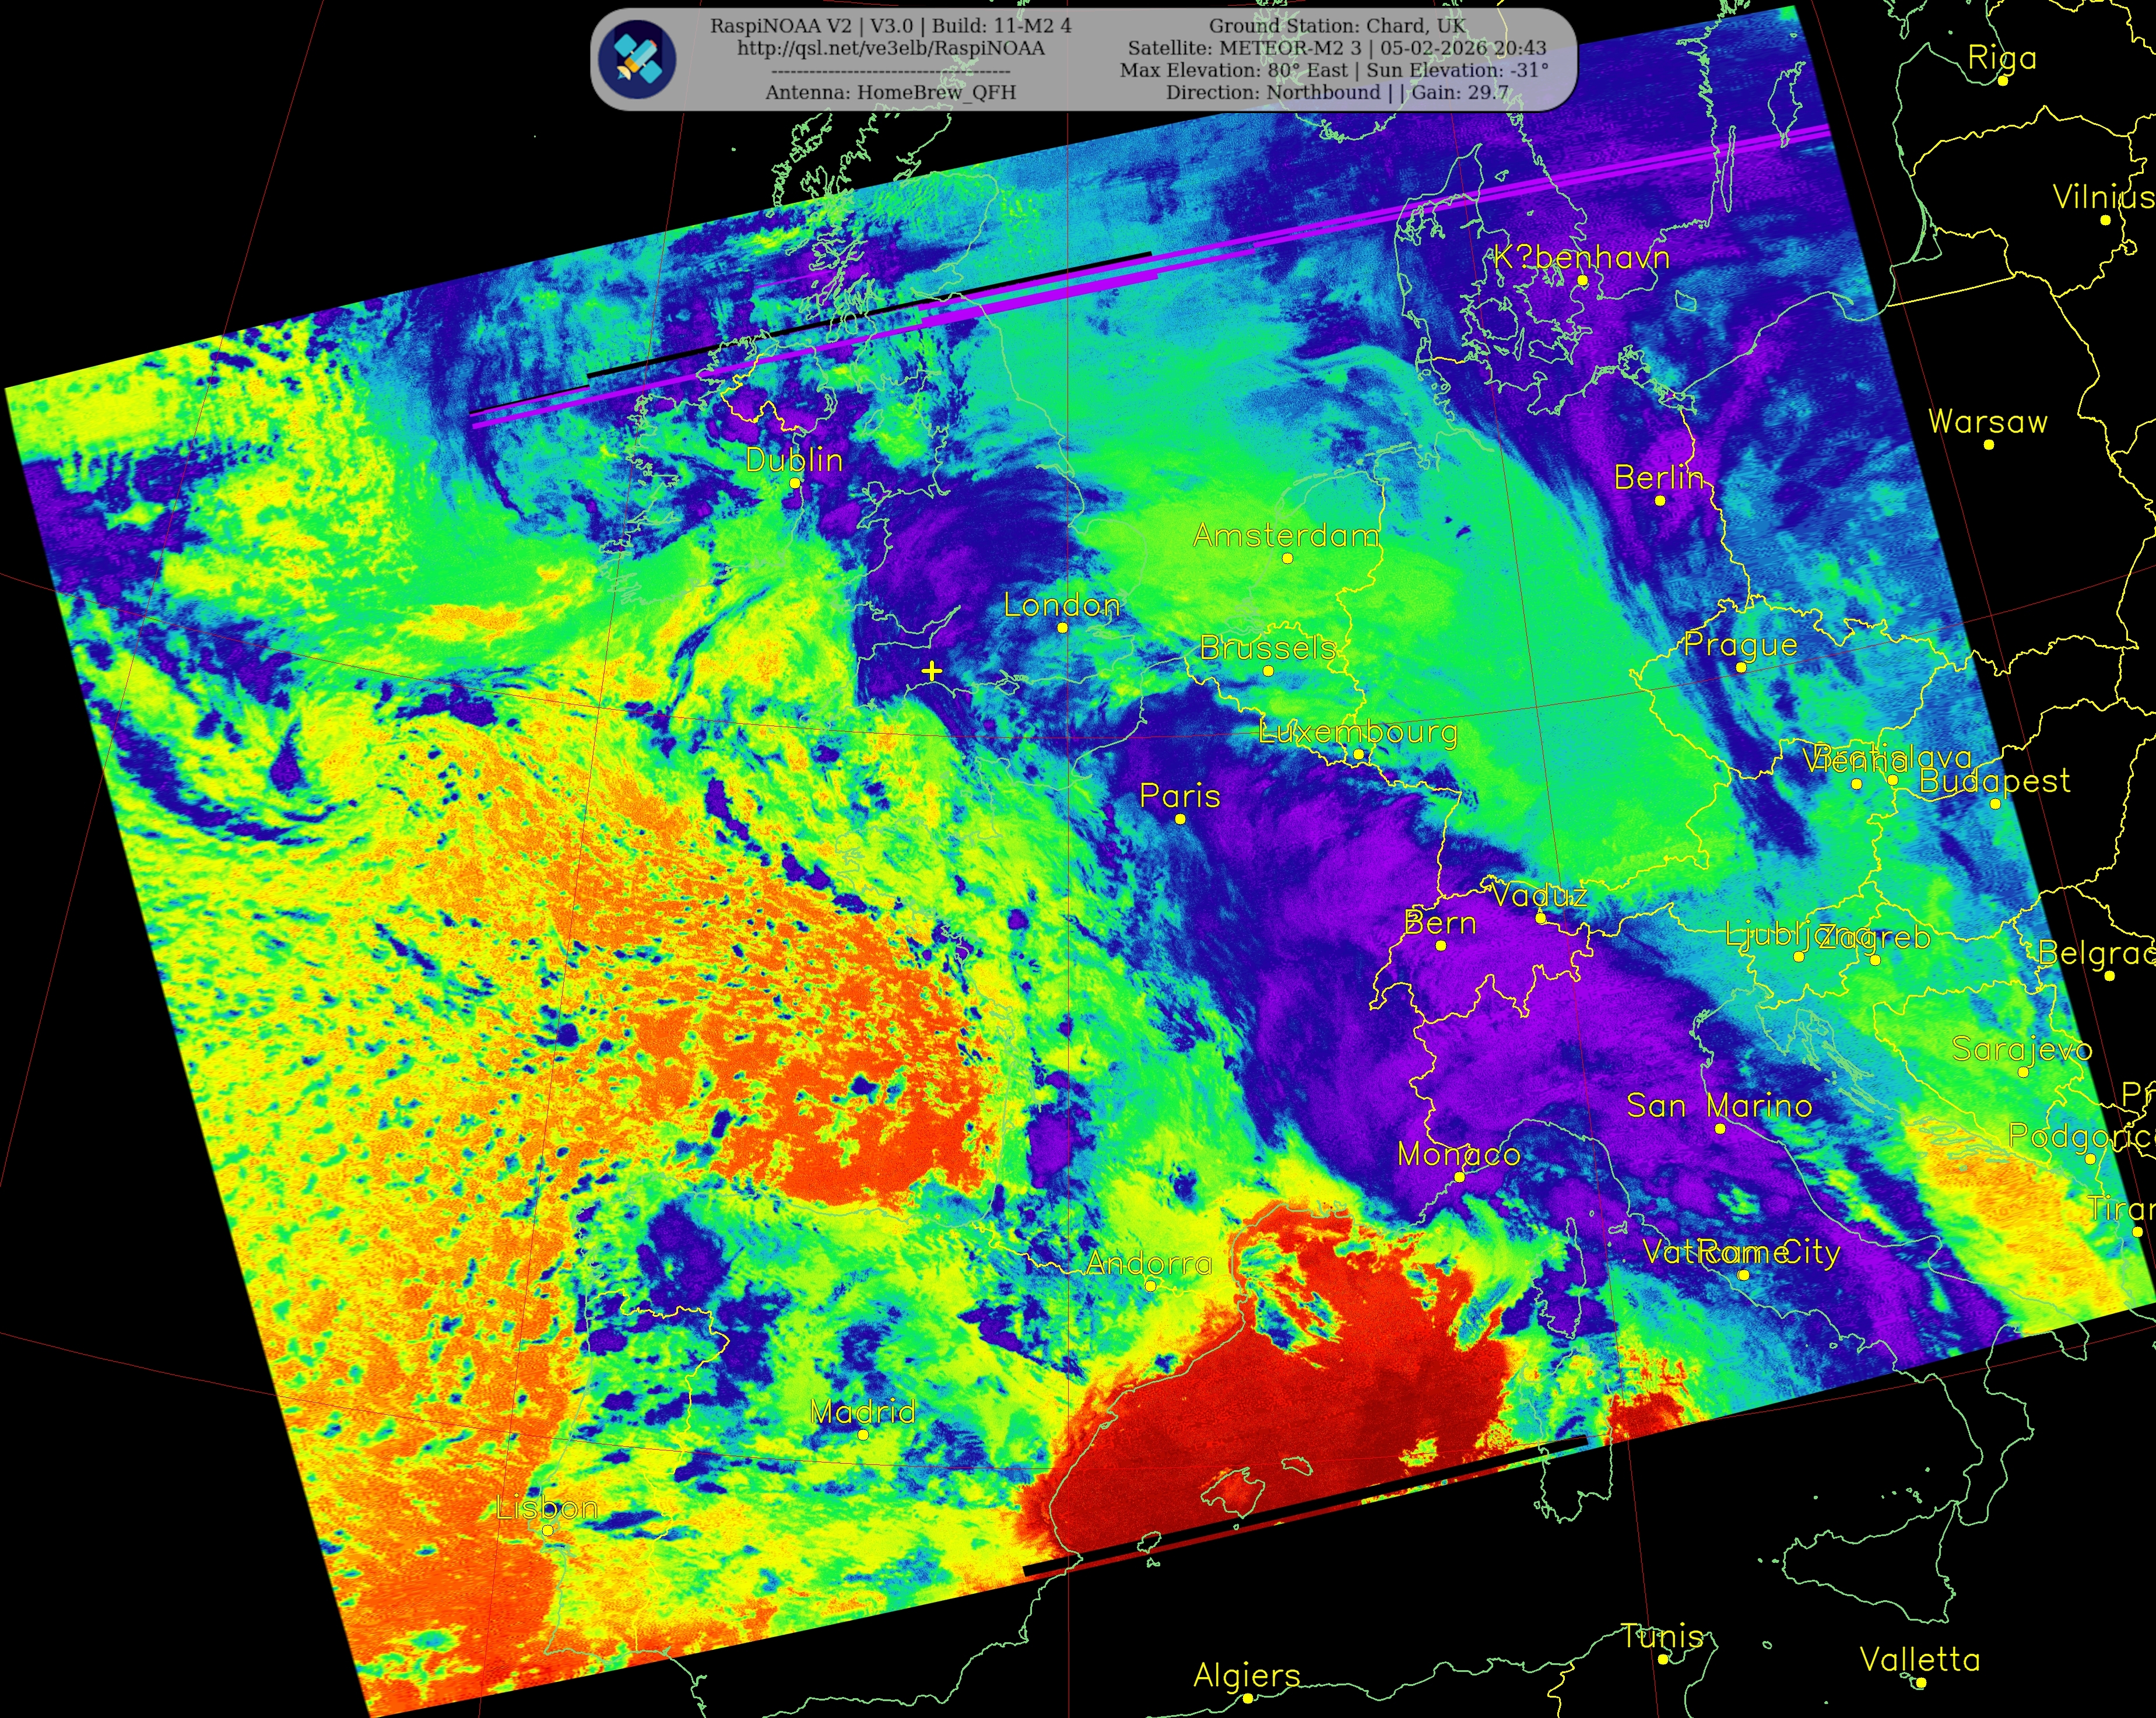Image resolution: width=2156 pixels, height=1718 pixels.
Task: Click the Amsterdam city dot marker
Action: pos(1287,558)
